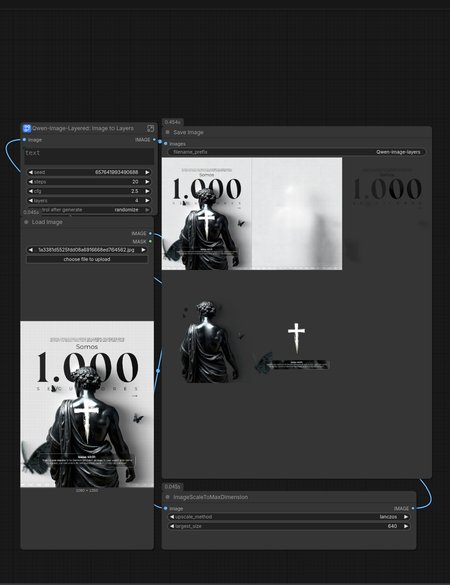
Task: Open the image filename .jpg combo box
Action: pyautogui.click(x=87, y=250)
